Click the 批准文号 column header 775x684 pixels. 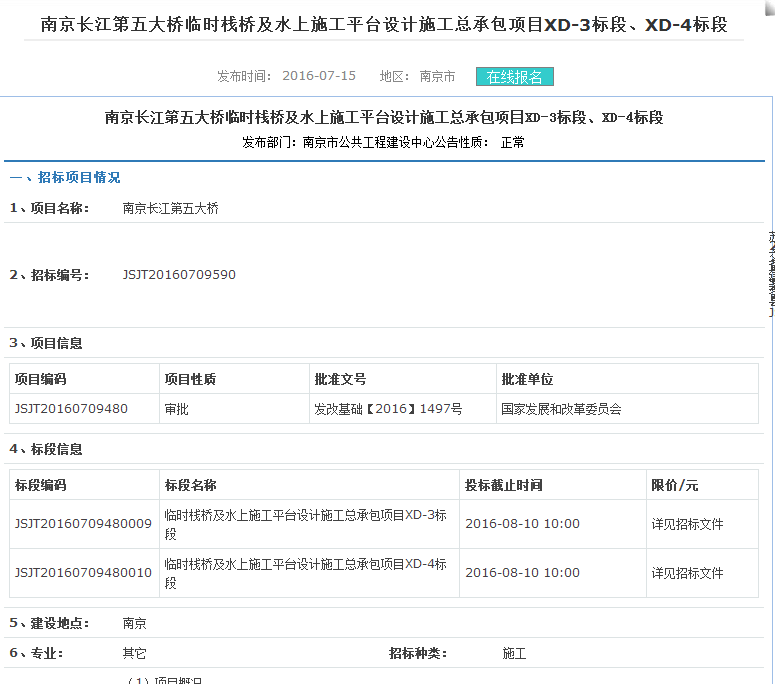[340, 379]
